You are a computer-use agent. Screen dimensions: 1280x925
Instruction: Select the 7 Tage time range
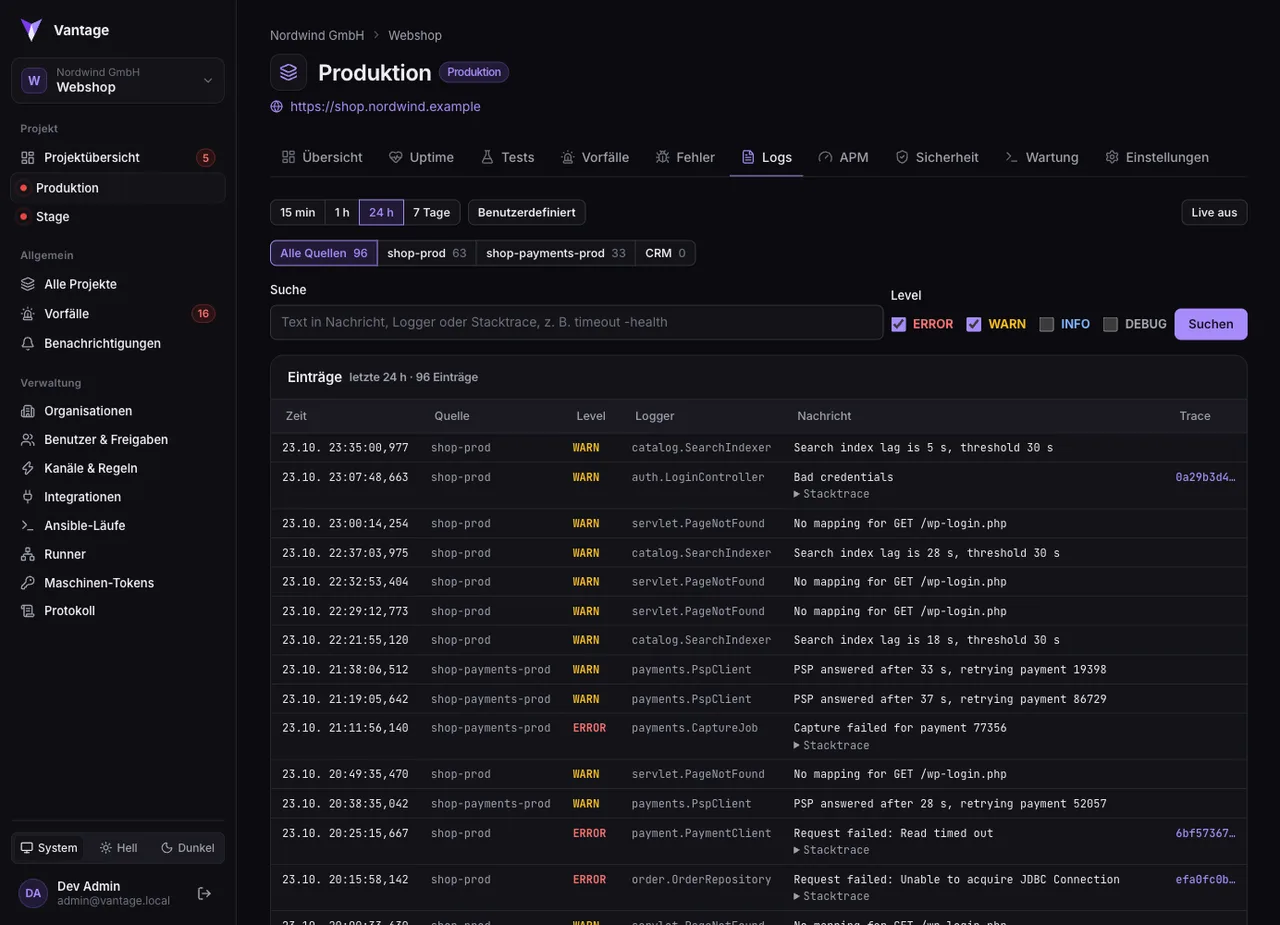coord(432,213)
